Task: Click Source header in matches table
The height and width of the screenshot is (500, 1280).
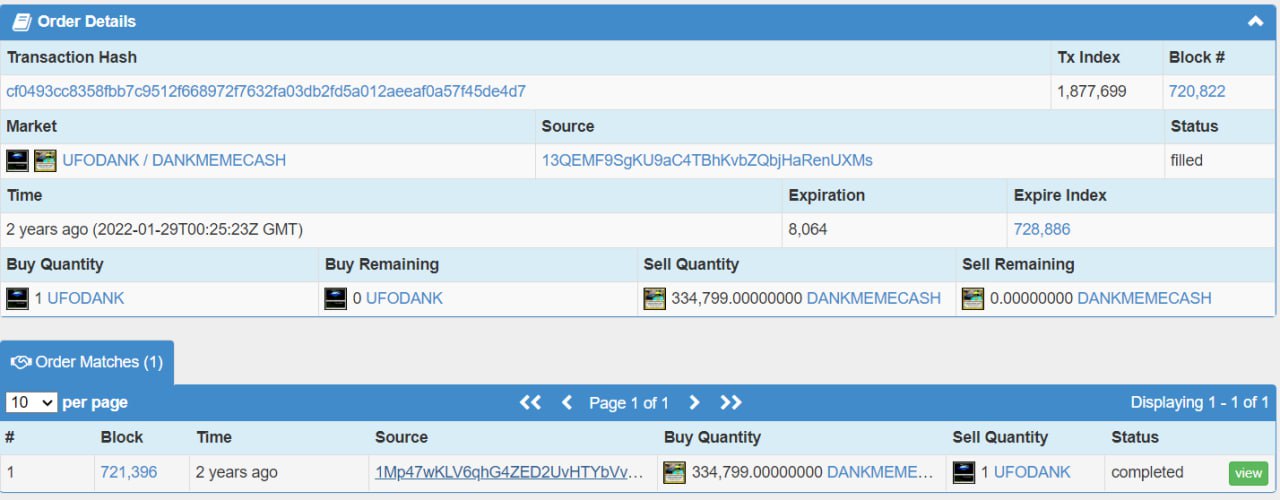Action: 402,437
